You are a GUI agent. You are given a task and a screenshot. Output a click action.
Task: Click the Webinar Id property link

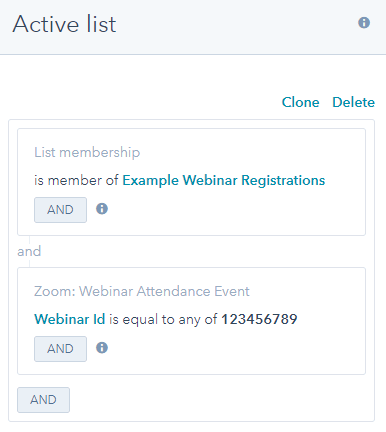click(70, 319)
